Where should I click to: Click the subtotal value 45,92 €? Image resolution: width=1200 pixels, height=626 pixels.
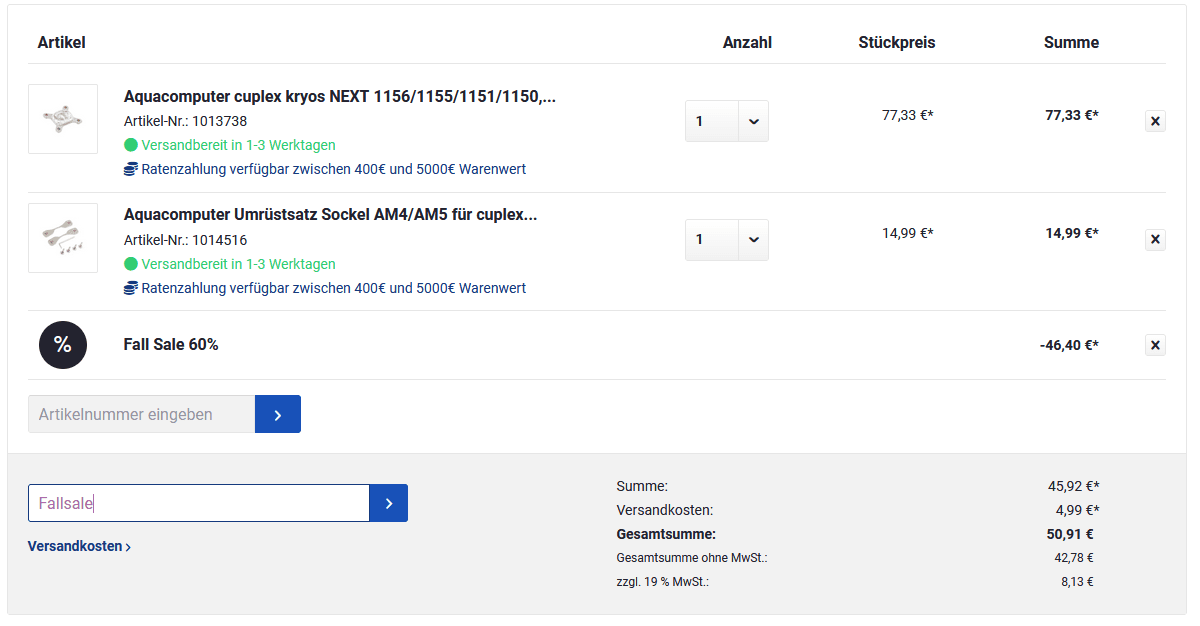coord(1074,486)
